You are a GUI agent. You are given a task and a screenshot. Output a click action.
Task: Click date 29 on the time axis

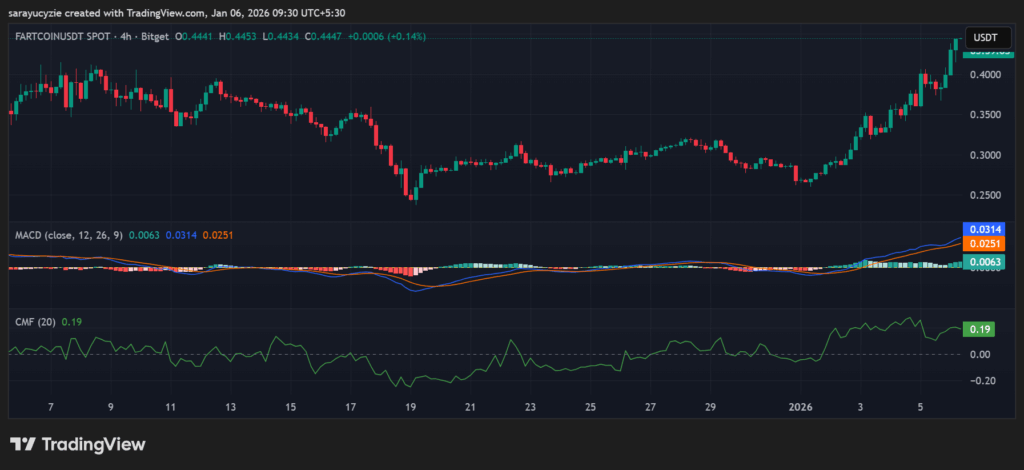point(709,407)
